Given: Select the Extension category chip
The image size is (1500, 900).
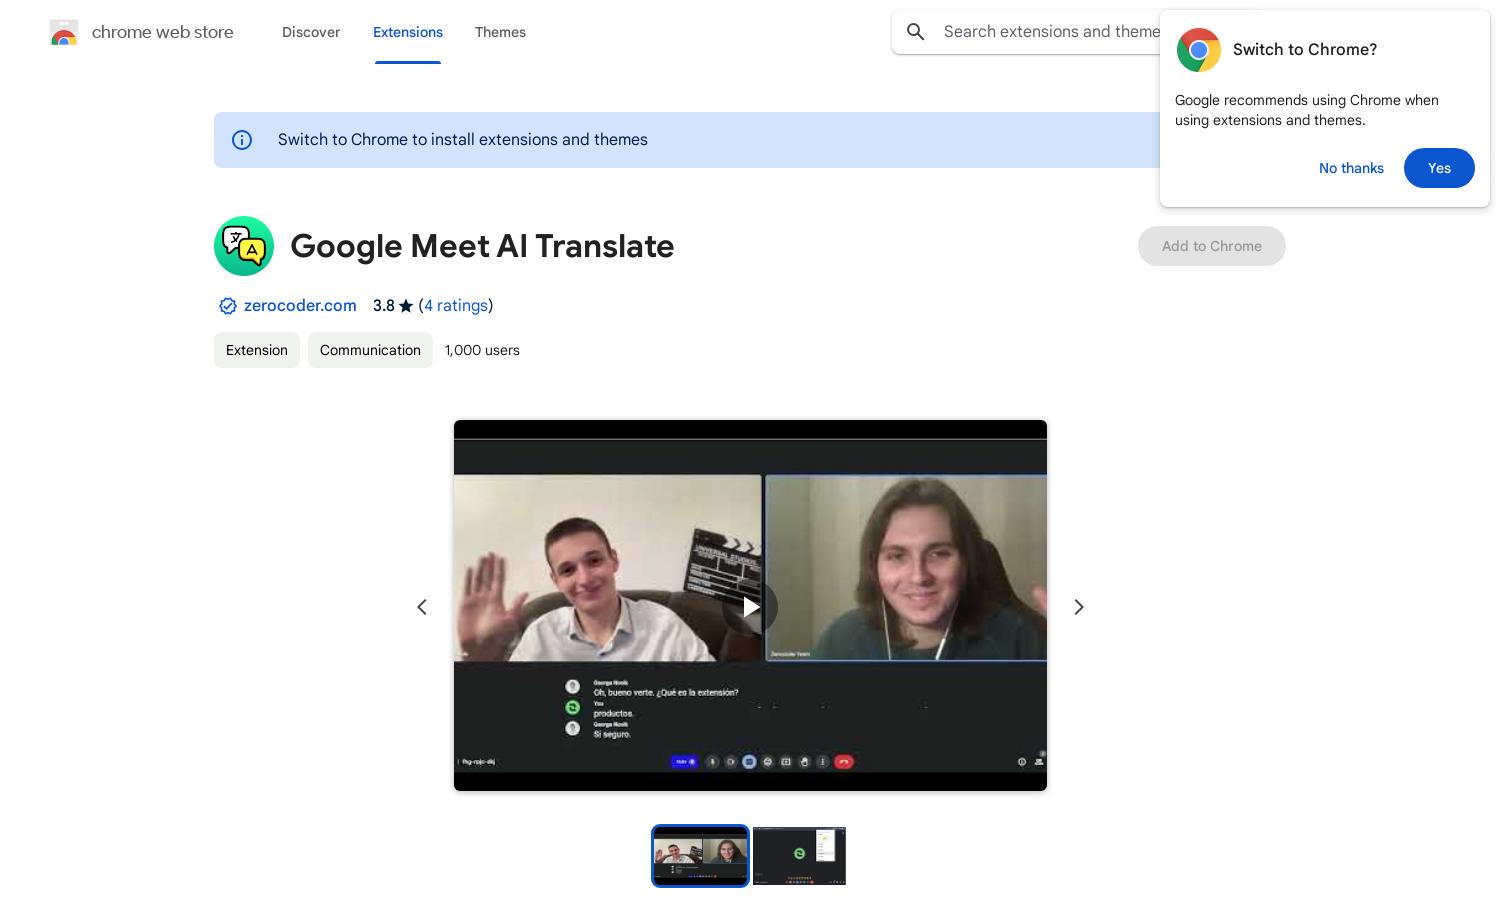Looking at the screenshot, I should point(257,350).
